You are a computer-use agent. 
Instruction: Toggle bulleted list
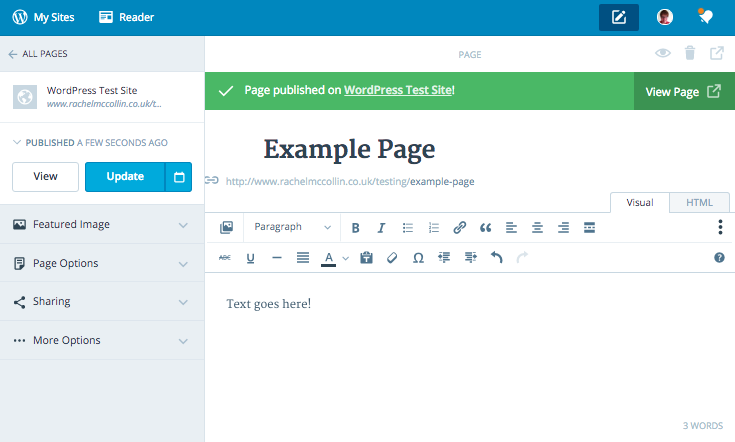click(408, 228)
